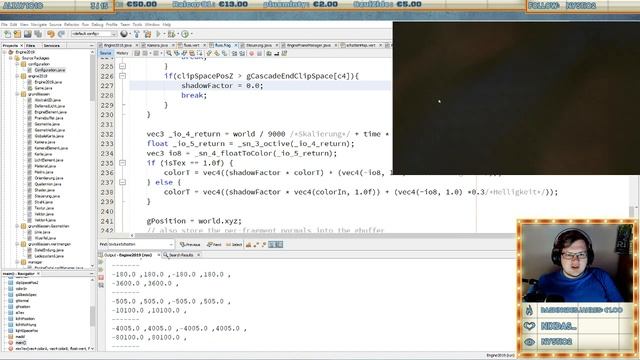Select gPosition in Navigator panel
The height and width of the screenshot is (360, 640).
pos(22,307)
